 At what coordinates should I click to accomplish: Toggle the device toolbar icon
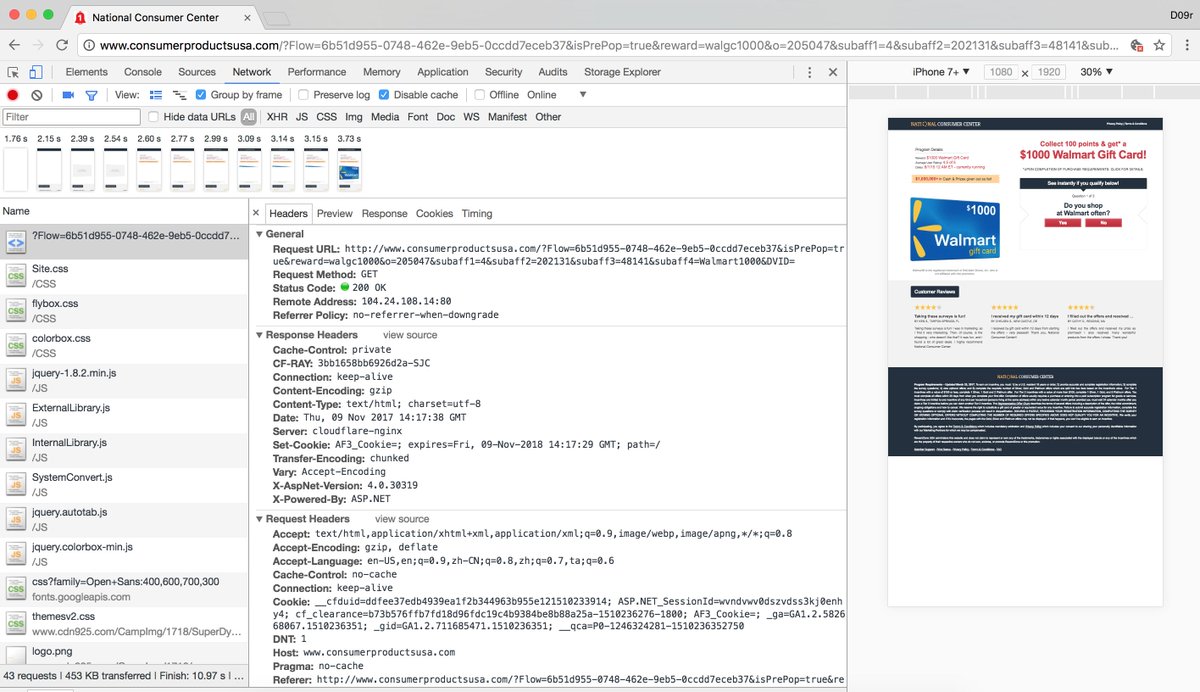[35, 72]
